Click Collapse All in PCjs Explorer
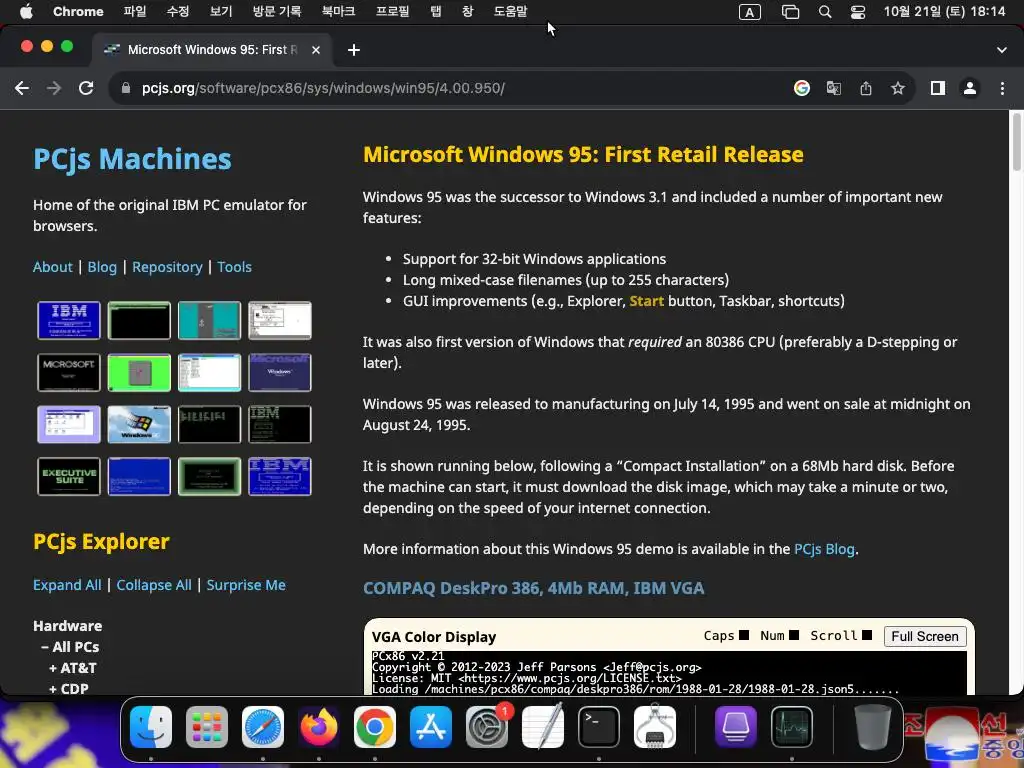Screen dimensions: 1024x768 pyautogui.click(x=154, y=585)
